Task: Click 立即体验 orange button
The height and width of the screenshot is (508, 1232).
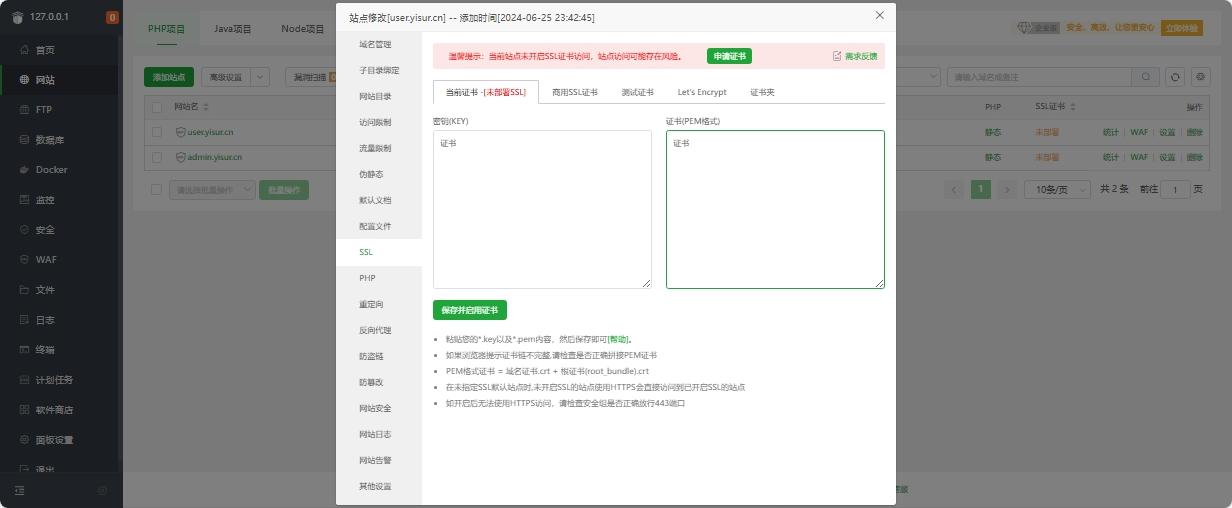Action: click(x=1182, y=28)
